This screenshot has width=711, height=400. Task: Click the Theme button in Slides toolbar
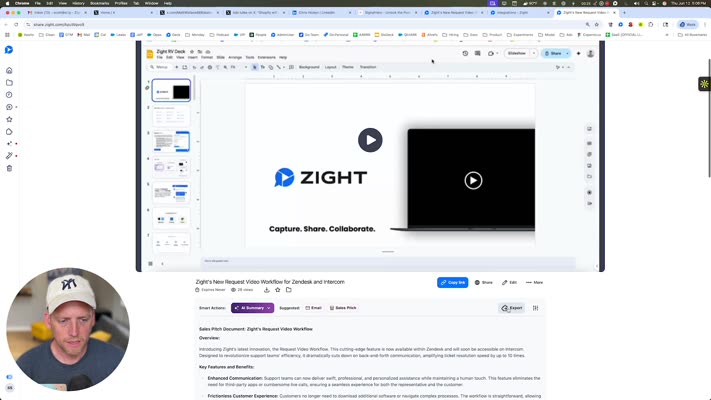[x=348, y=67]
